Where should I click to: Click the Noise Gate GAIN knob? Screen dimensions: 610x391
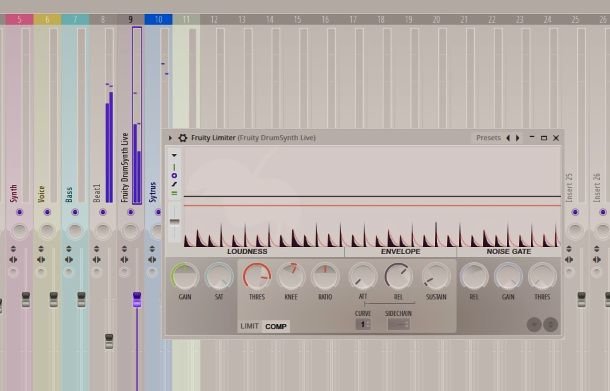pos(508,276)
